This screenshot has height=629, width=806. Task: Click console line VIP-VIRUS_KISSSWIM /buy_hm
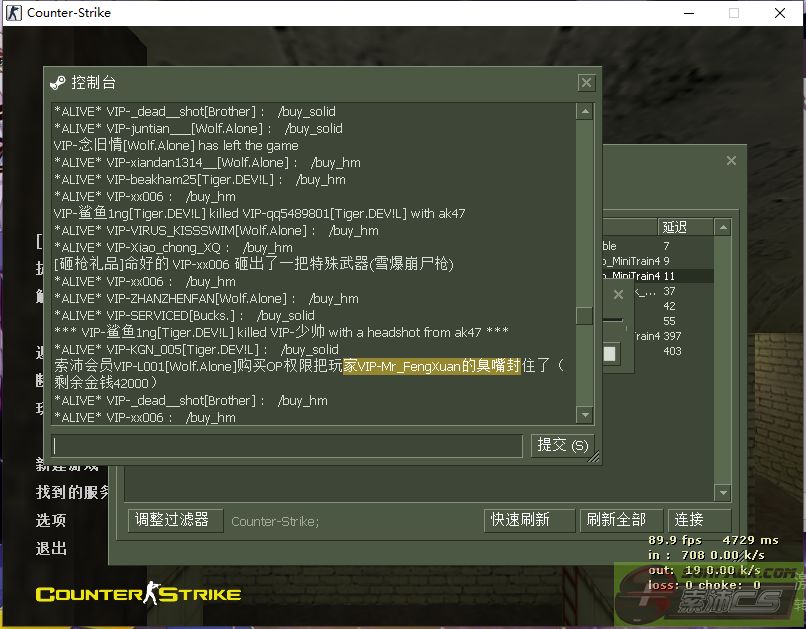216,230
